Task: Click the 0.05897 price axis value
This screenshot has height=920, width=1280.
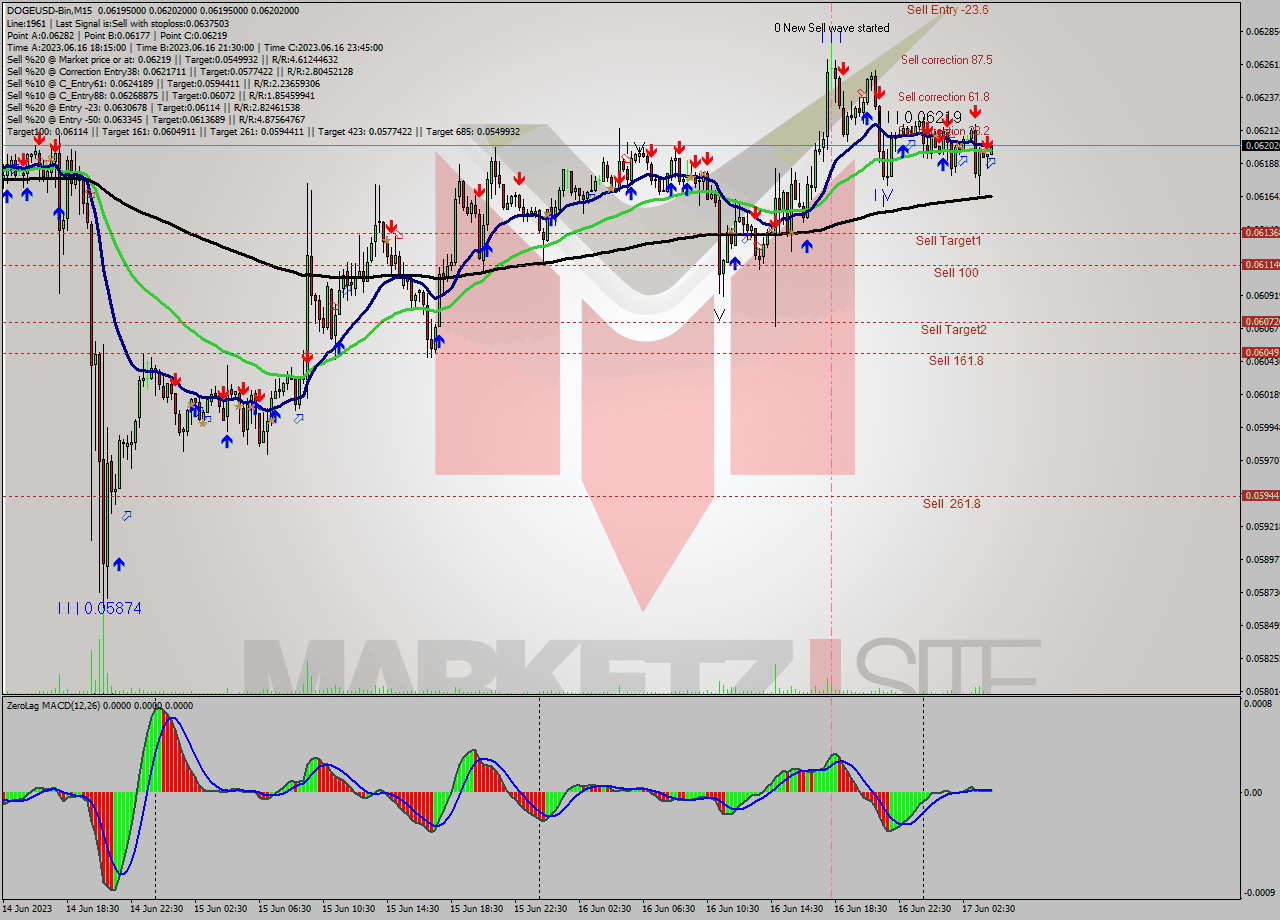Action: [x=1261, y=559]
